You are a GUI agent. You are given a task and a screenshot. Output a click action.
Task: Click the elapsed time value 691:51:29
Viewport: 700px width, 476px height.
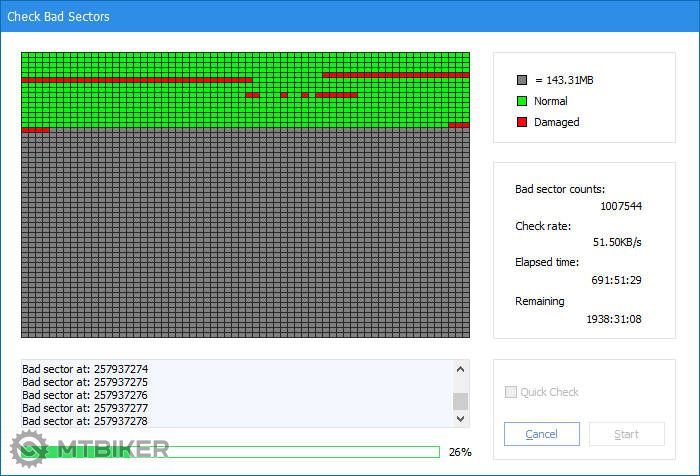615,282
